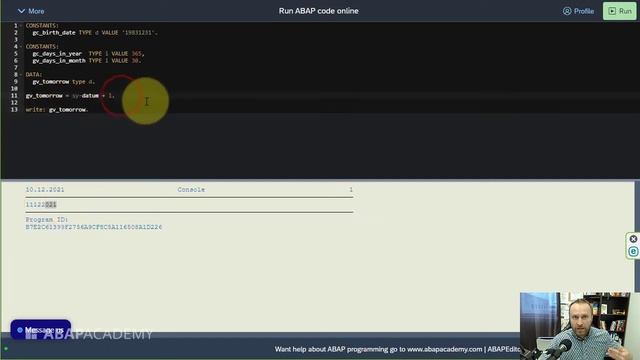640x360 pixels.
Task: Click the Console heading label
Action: [191, 190]
